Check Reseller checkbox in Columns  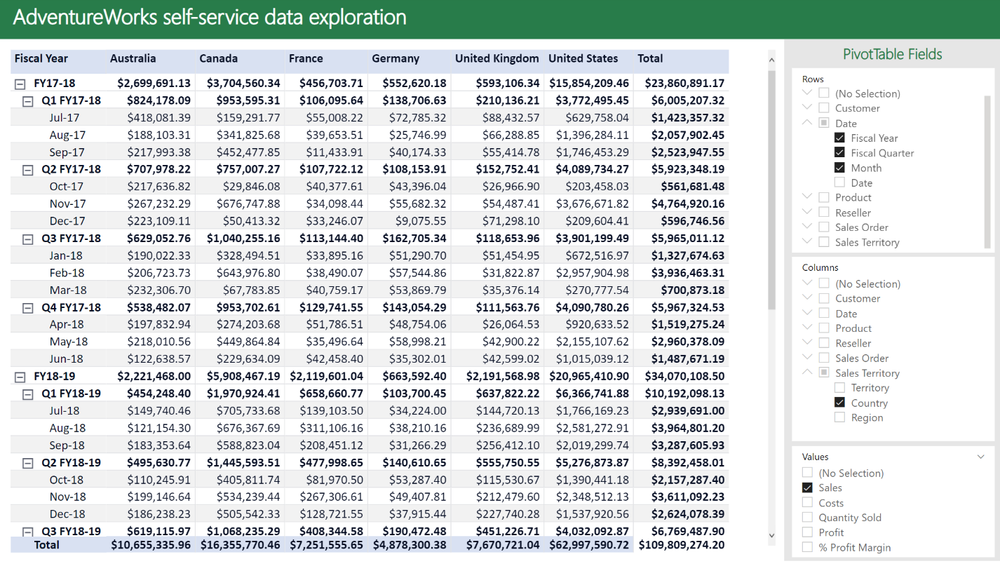pos(824,343)
